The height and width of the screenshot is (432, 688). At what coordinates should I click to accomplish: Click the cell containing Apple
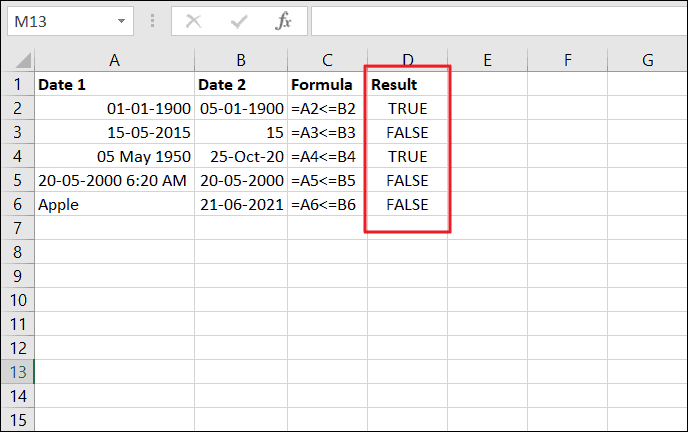[114, 205]
